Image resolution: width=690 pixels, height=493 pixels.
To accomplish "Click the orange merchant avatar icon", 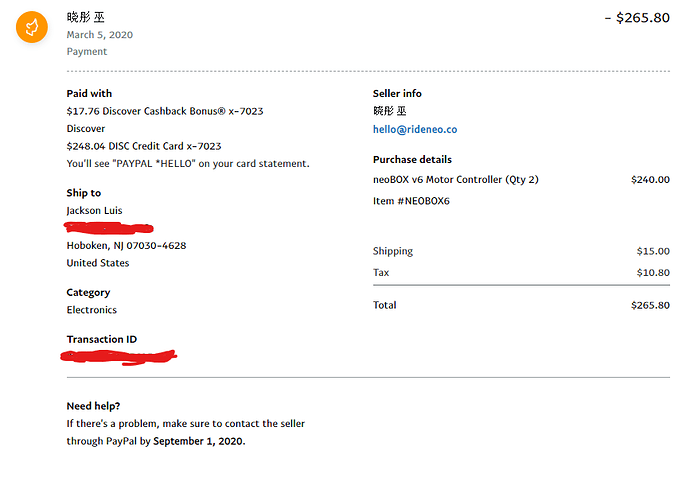I will (x=32, y=27).
